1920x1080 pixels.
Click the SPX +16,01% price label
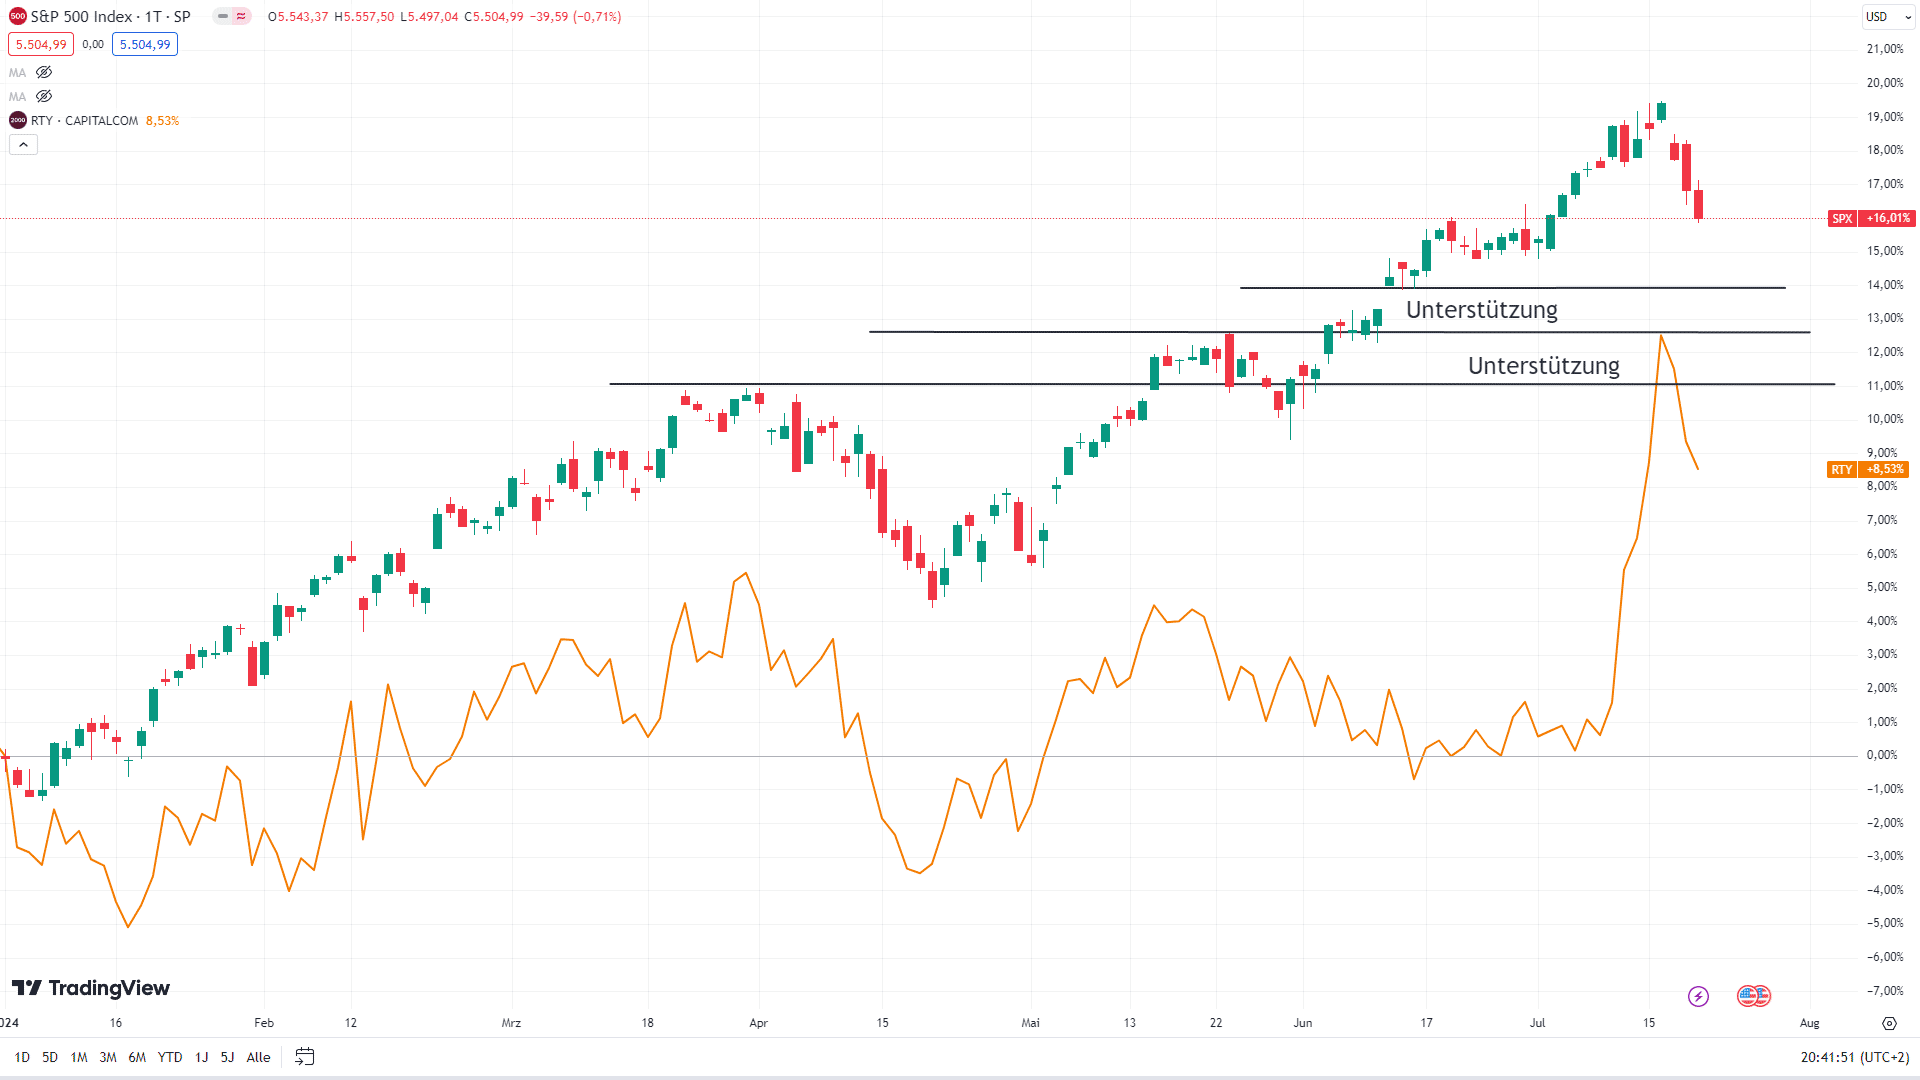pyautogui.click(x=1871, y=218)
